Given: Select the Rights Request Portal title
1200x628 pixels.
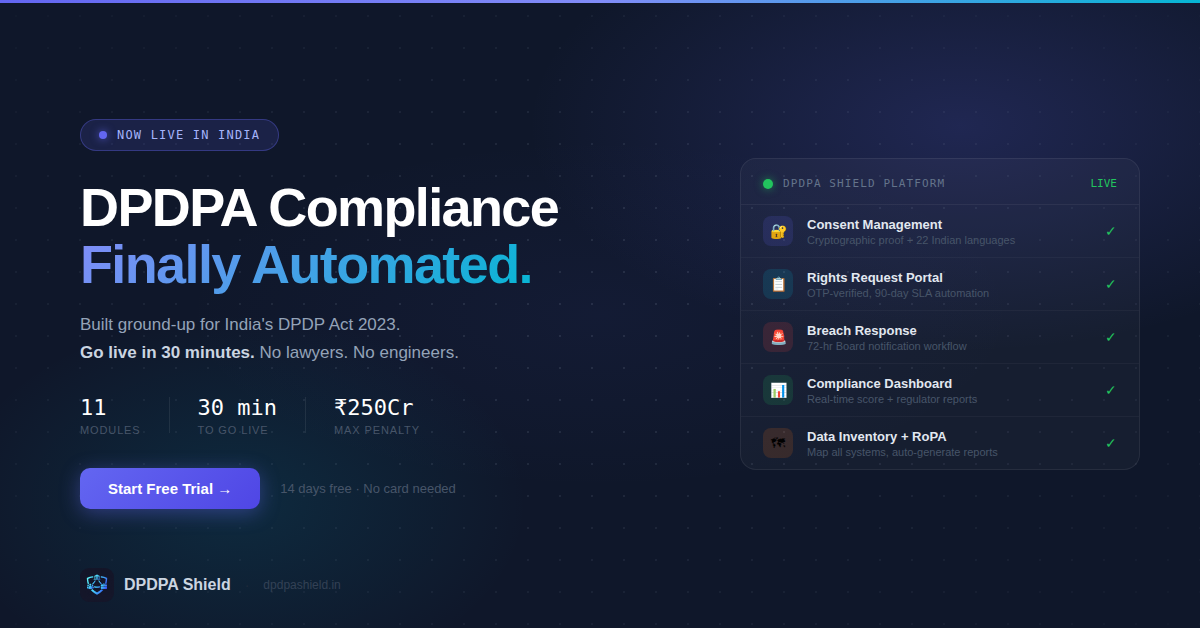Looking at the screenshot, I should pos(875,278).
